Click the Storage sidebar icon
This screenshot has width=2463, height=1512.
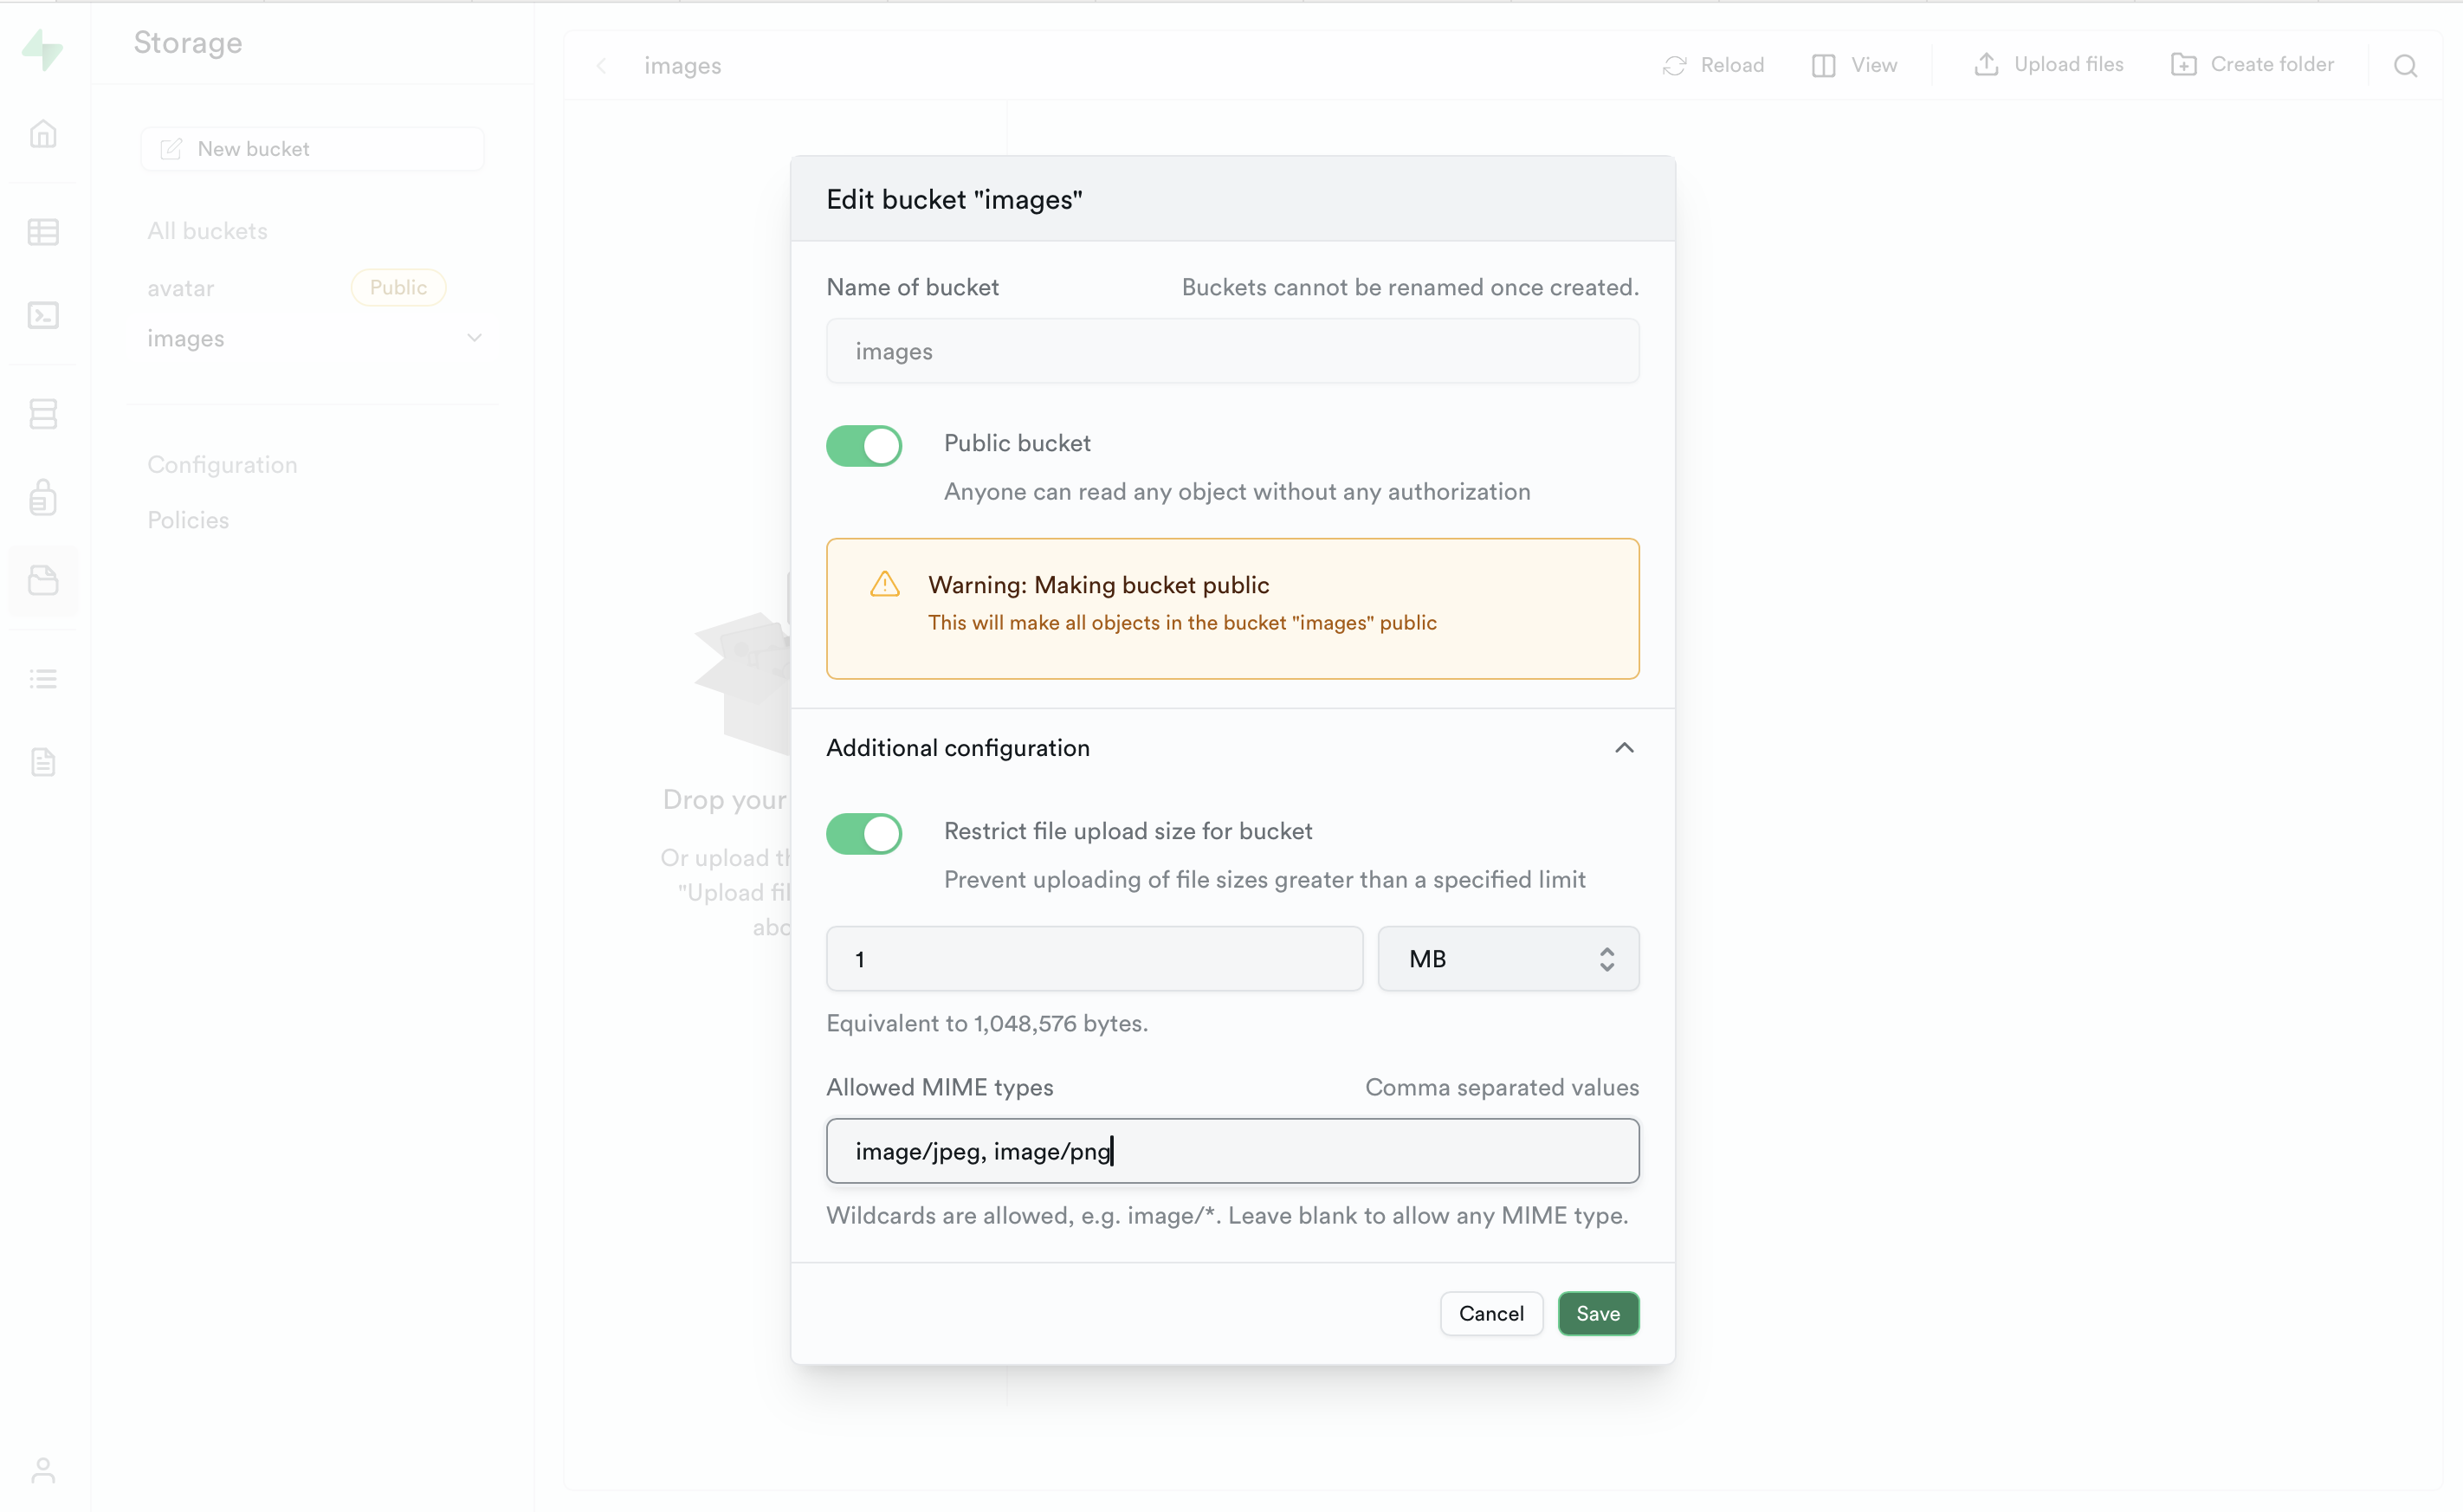[x=43, y=581]
